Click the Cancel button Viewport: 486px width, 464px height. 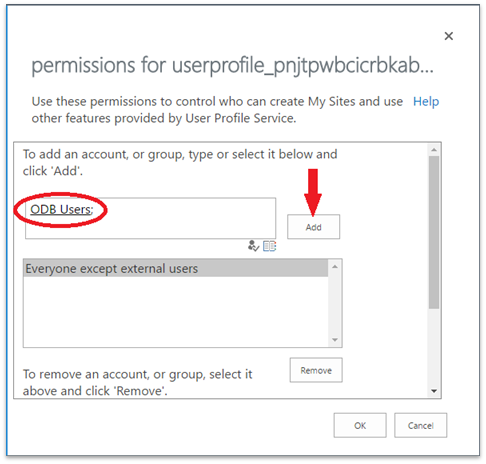pos(421,425)
